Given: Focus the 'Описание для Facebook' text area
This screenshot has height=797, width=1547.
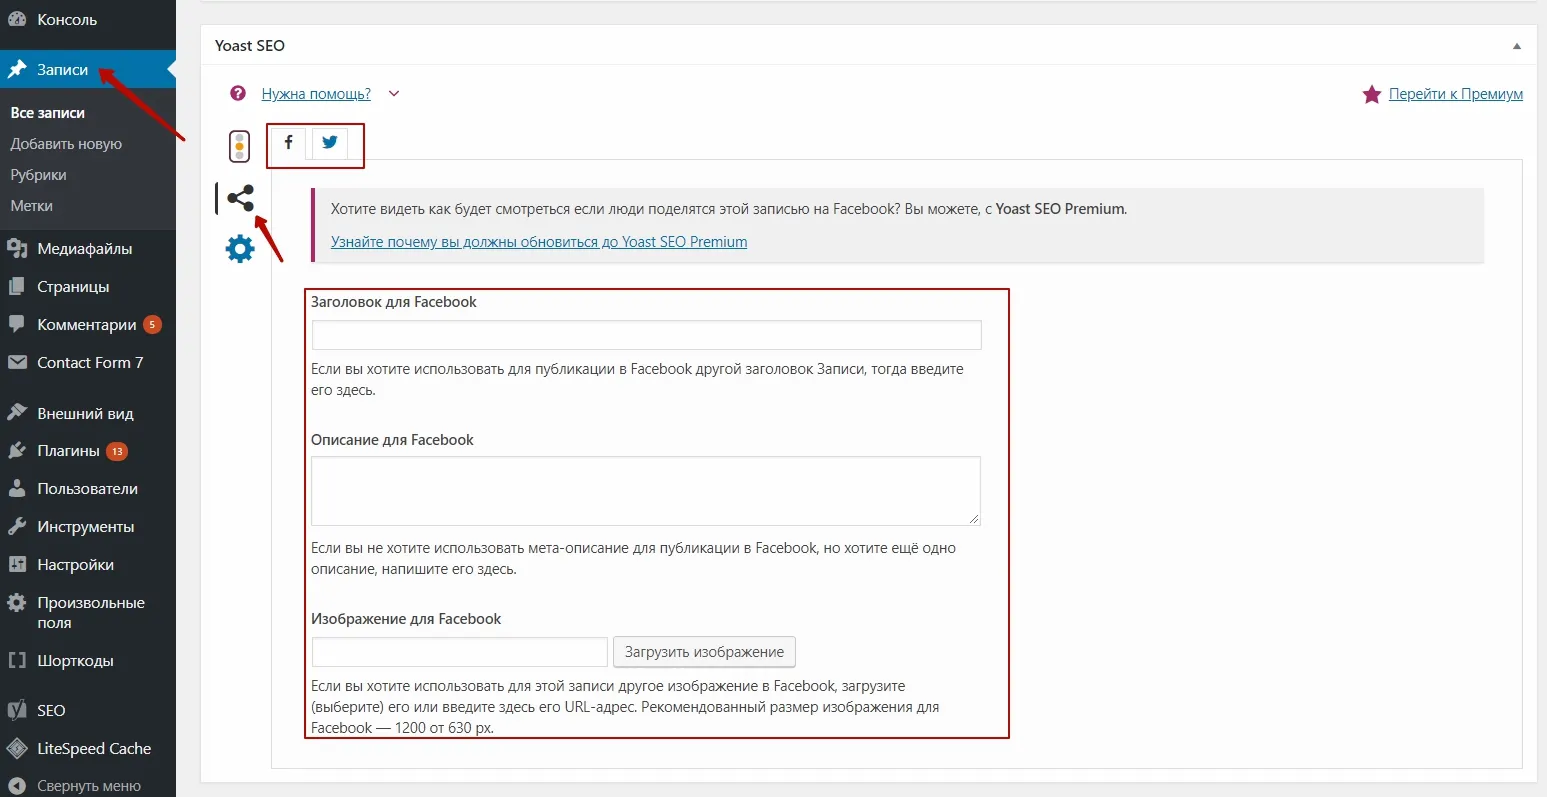Looking at the screenshot, I should [x=645, y=490].
